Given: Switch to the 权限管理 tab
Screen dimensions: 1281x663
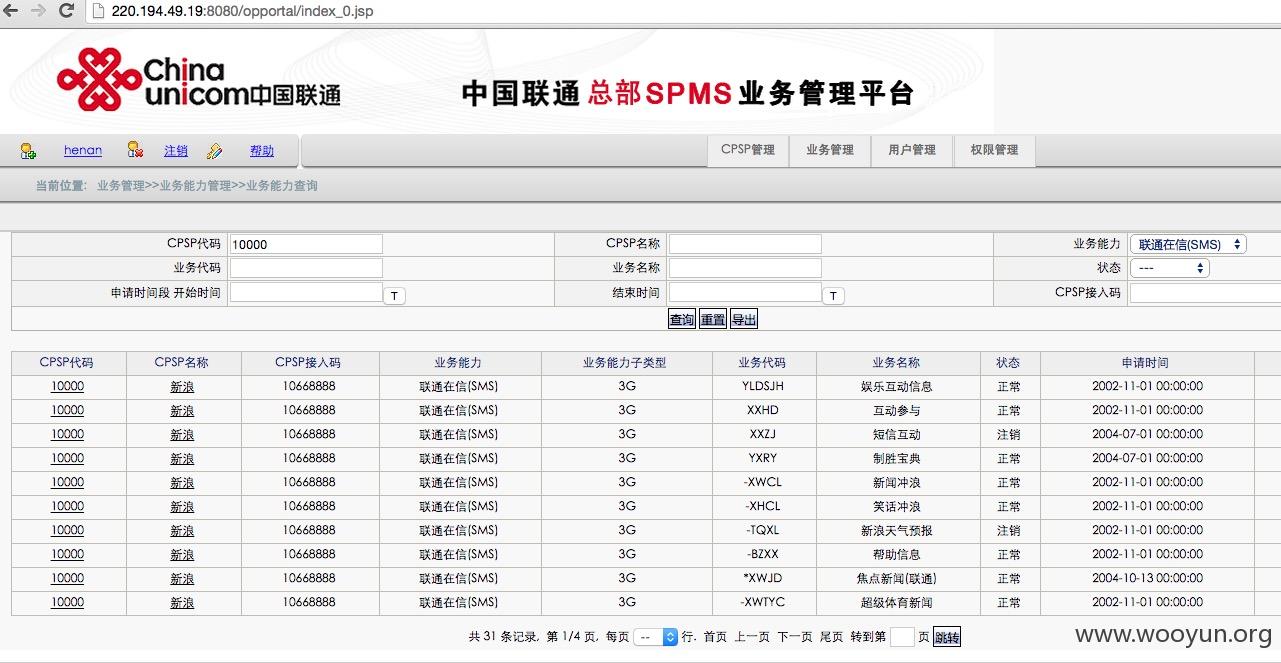Looking at the screenshot, I should [994, 150].
